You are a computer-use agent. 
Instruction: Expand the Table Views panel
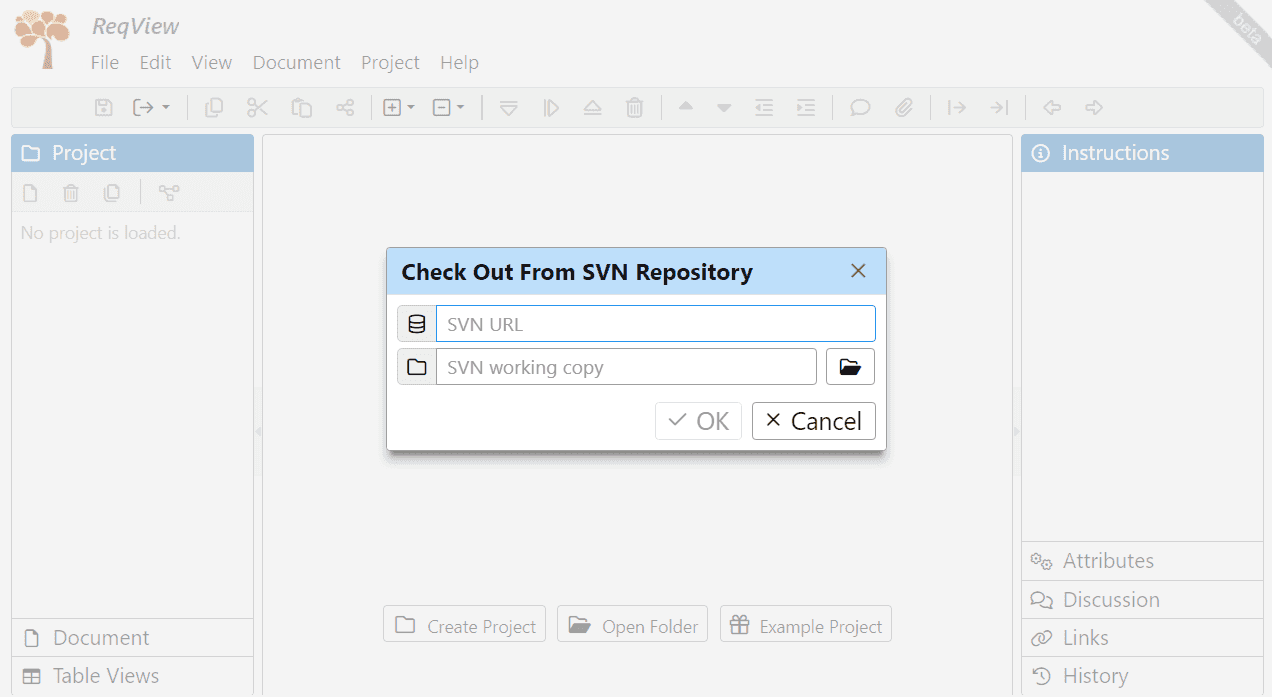point(132,676)
